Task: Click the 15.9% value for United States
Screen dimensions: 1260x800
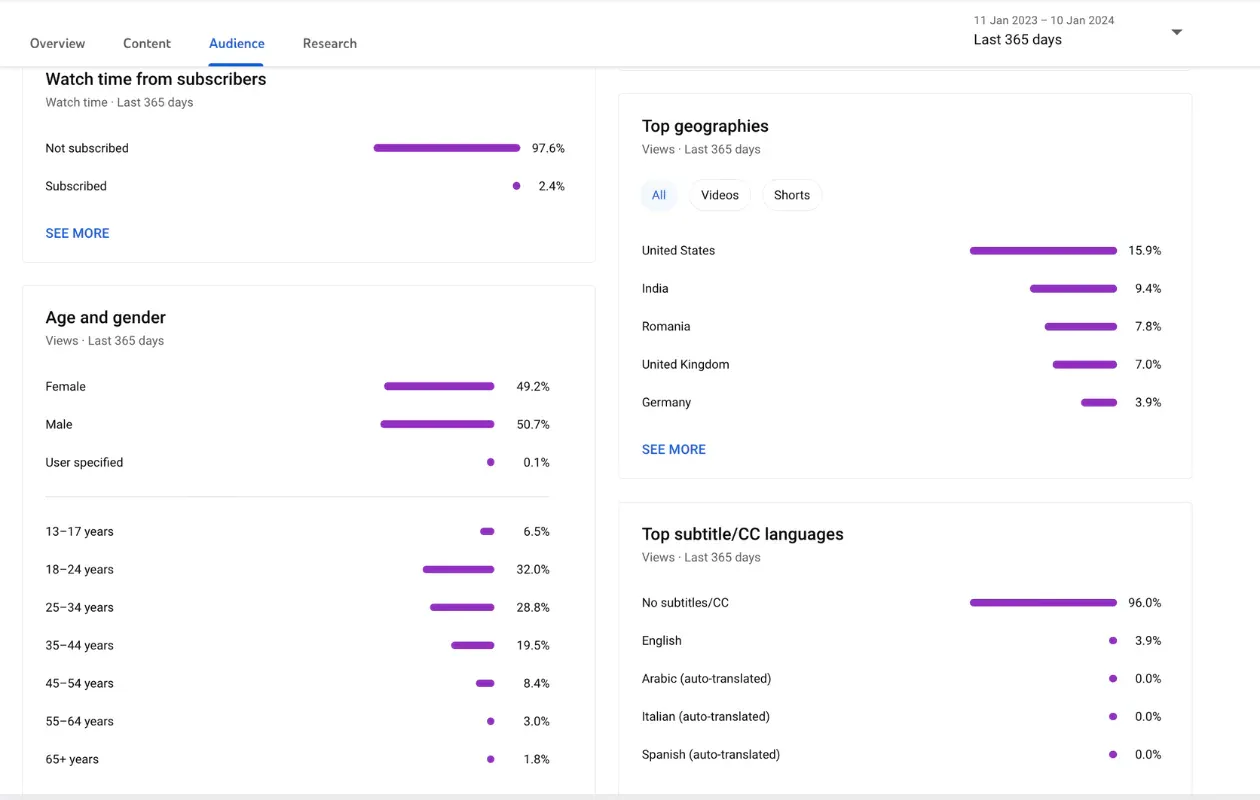Action: pyautogui.click(x=1145, y=250)
